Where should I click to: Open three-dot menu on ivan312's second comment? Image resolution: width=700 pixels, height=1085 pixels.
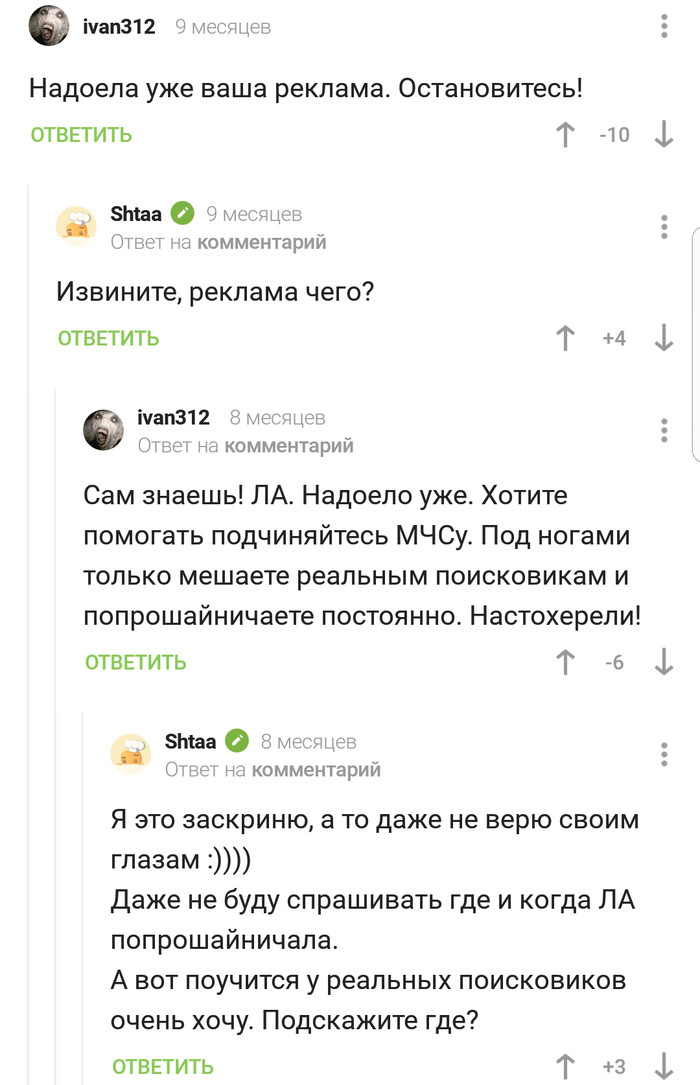665,430
